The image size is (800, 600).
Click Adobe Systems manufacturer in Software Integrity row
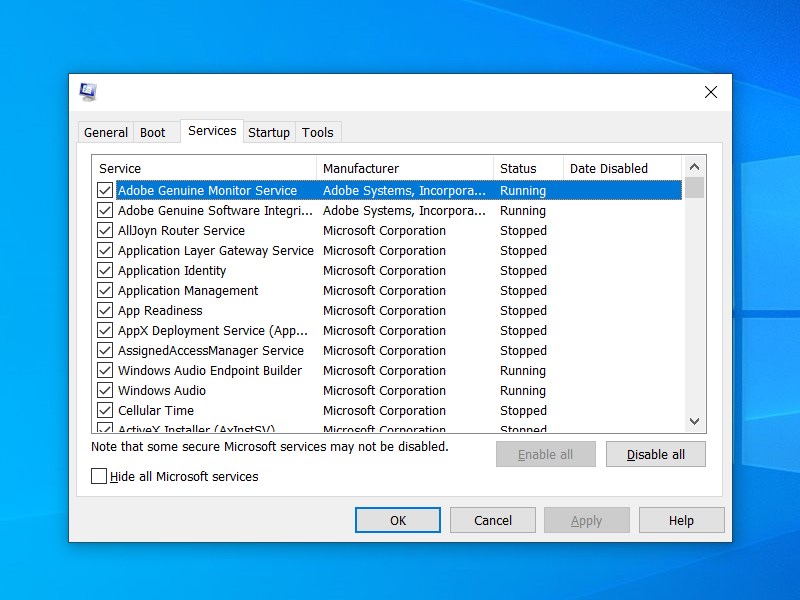coord(404,211)
